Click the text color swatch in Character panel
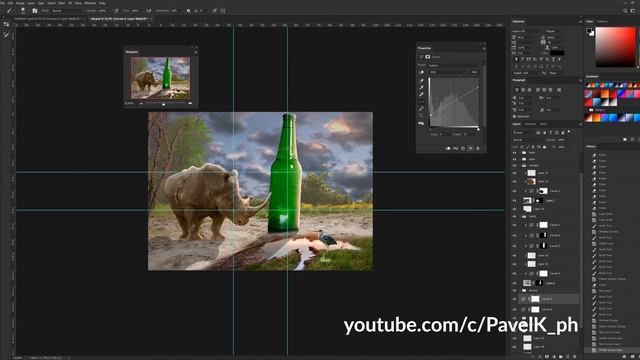Image resolution: width=640 pixels, height=360 pixels. pyautogui.click(x=557, y=53)
